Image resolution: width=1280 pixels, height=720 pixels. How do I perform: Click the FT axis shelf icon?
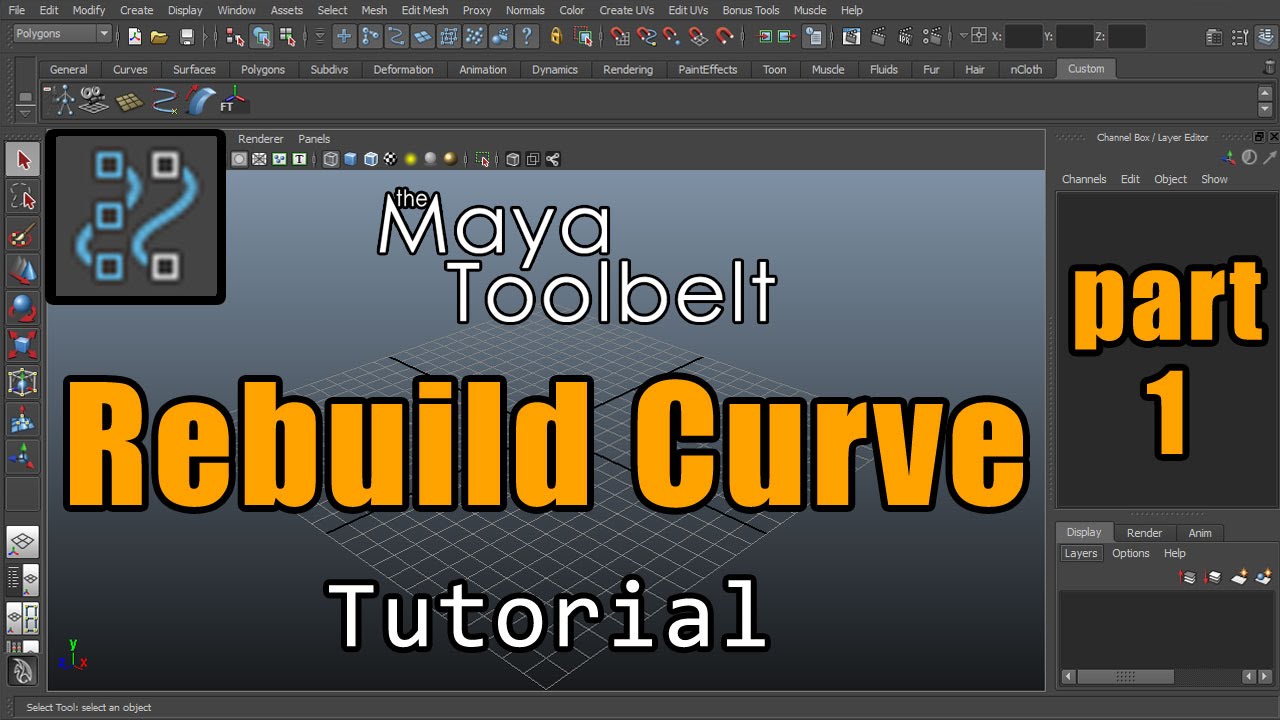tap(233, 100)
